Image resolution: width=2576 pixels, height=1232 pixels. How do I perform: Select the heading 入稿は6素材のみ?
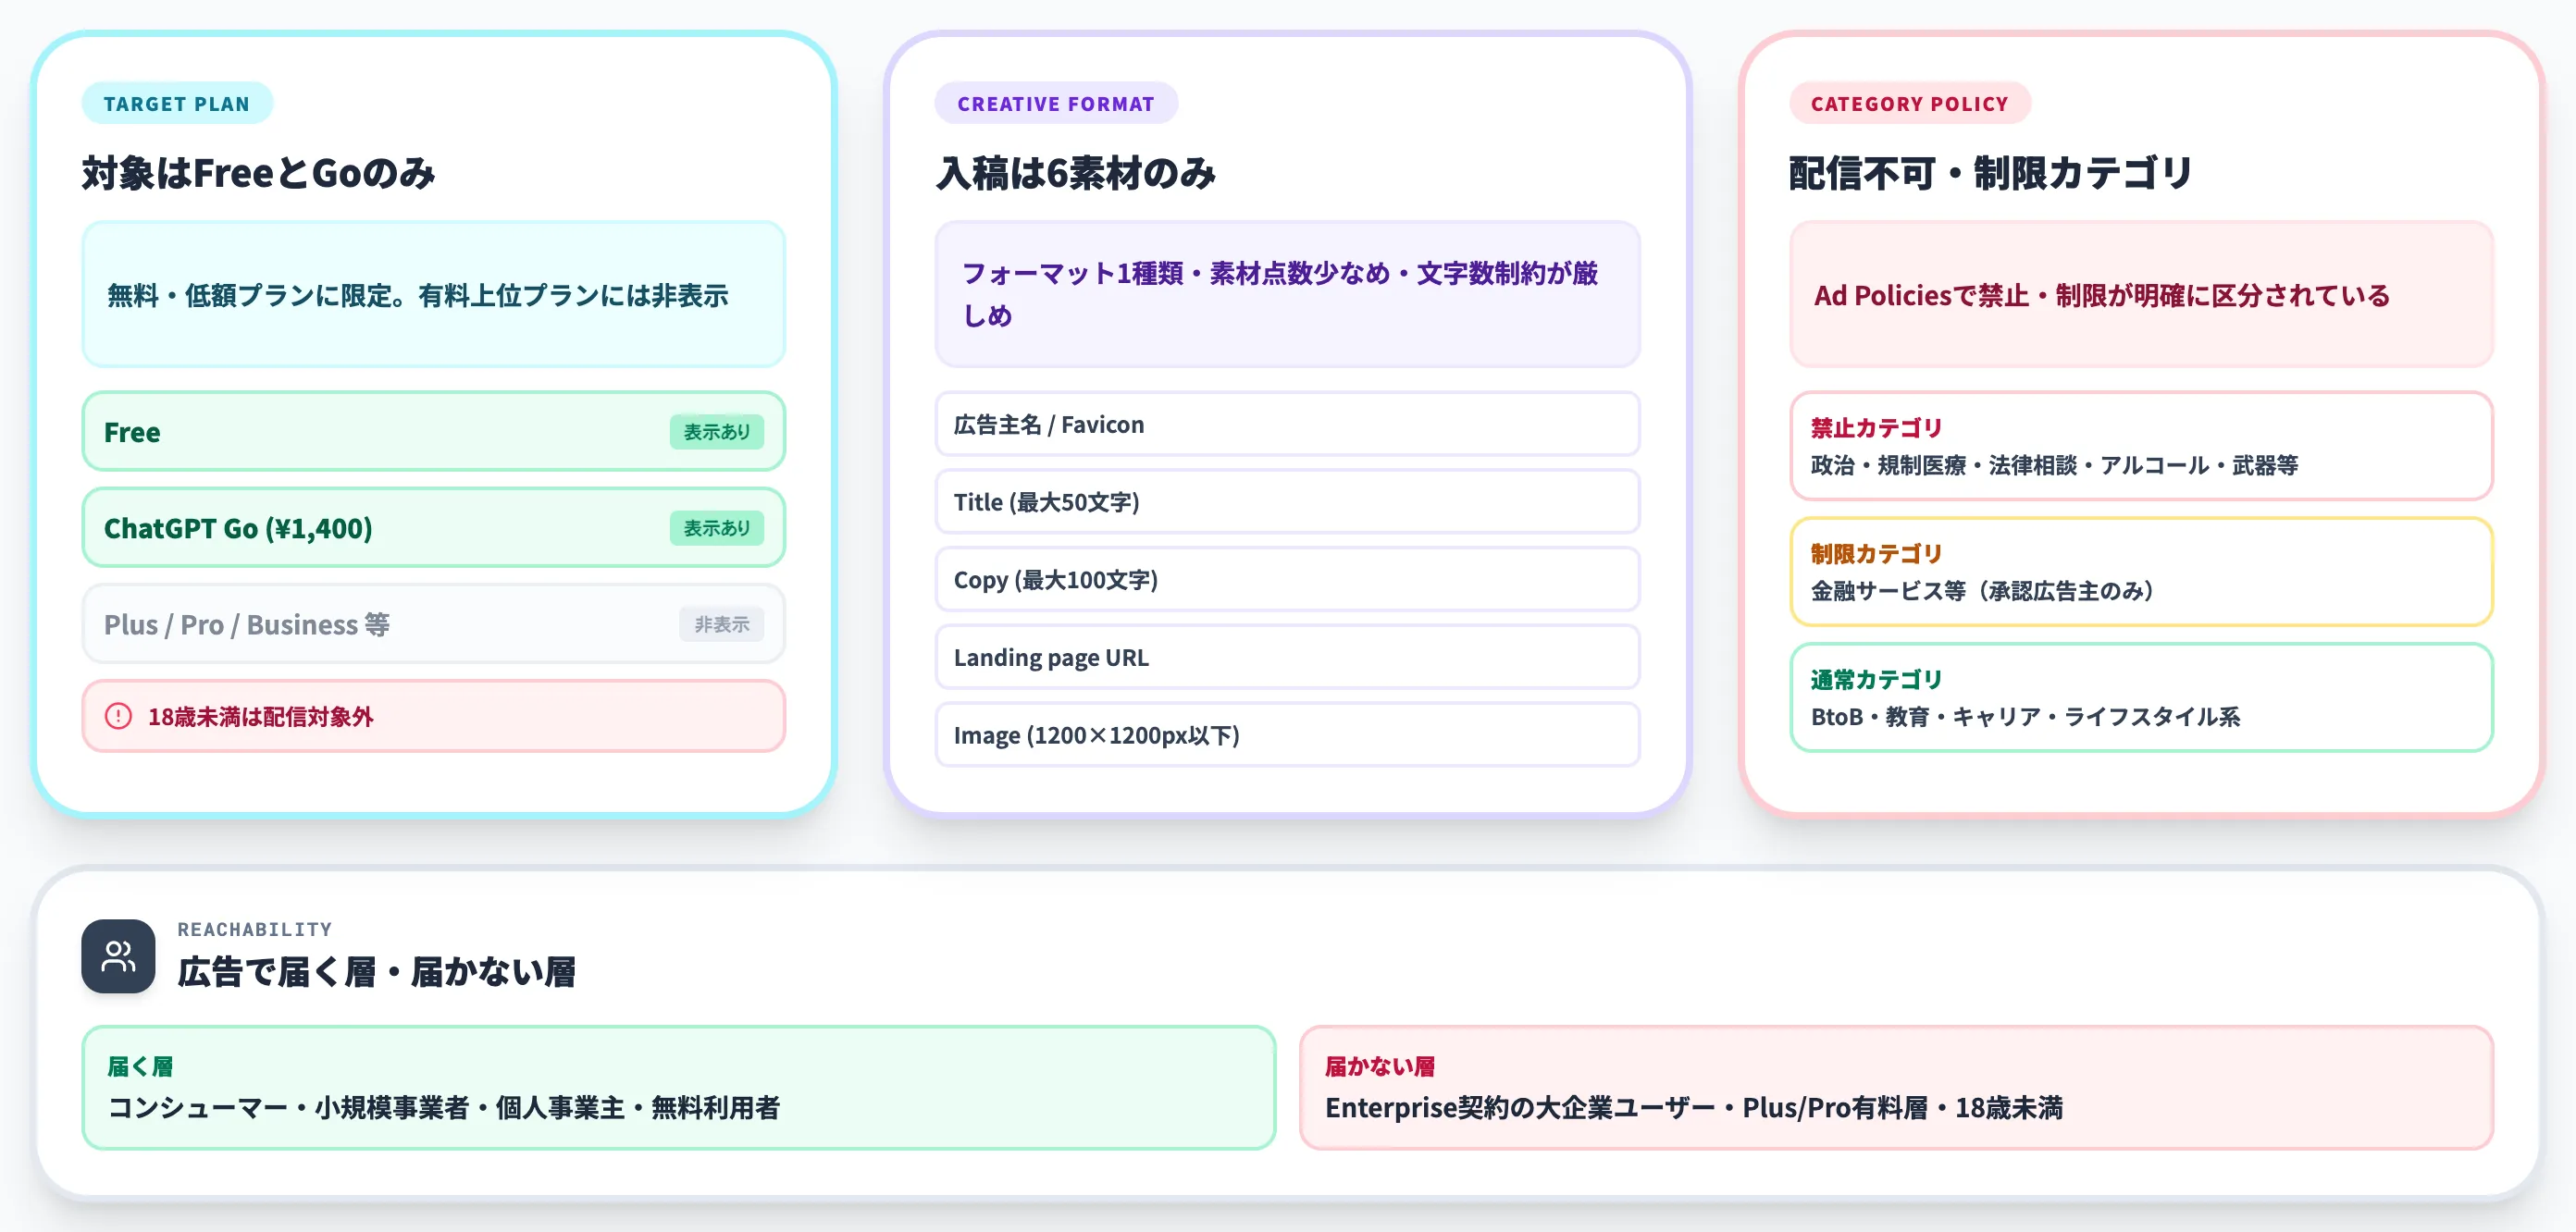pyautogui.click(x=1075, y=173)
